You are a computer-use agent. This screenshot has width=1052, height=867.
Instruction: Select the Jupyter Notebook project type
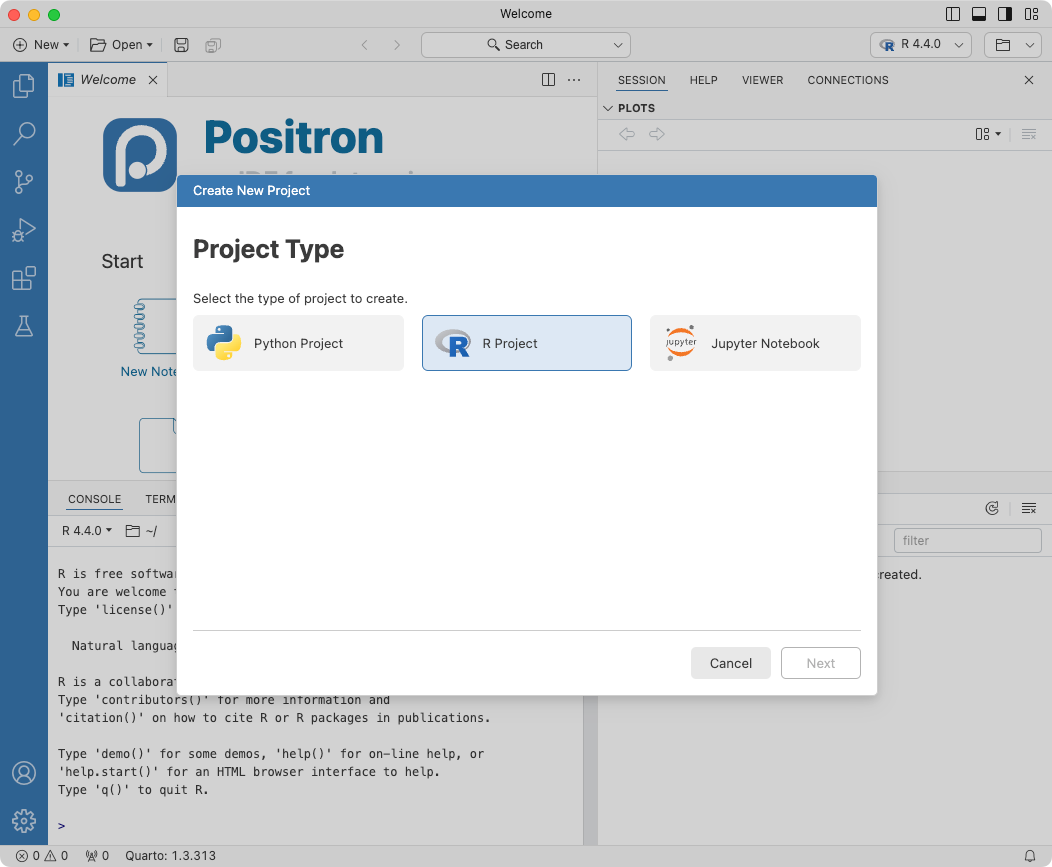(x=755, y=343)
